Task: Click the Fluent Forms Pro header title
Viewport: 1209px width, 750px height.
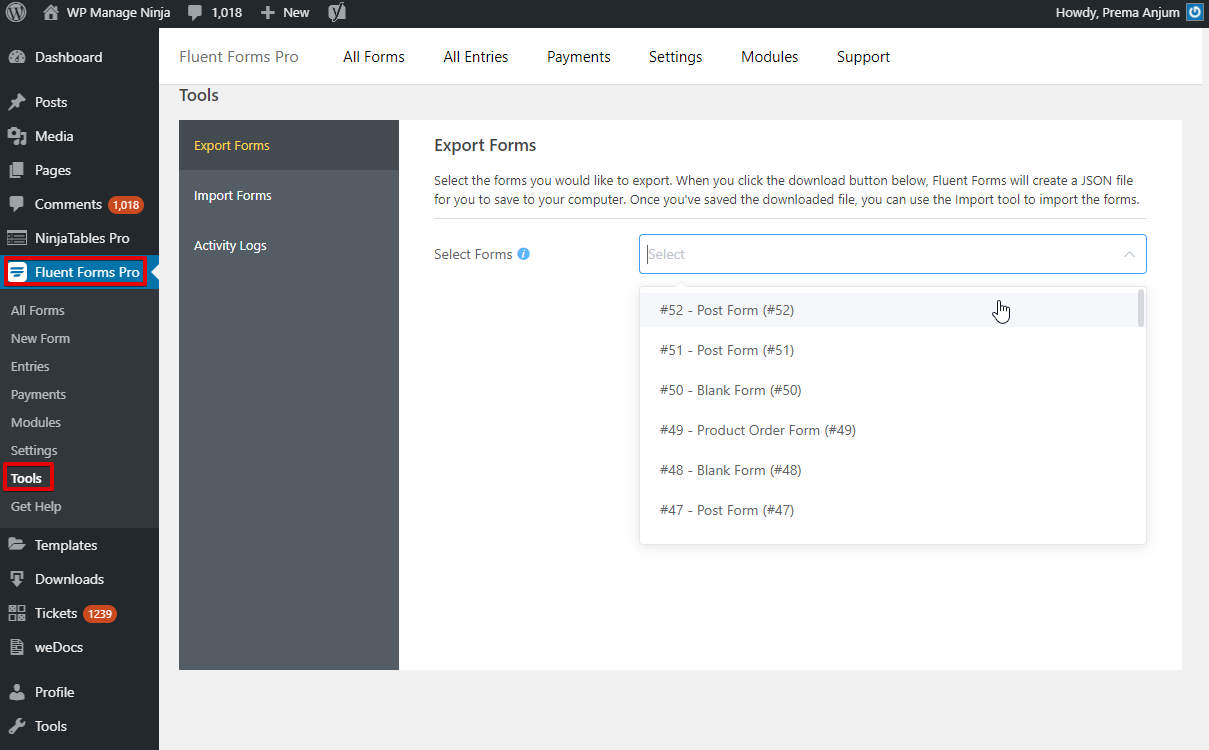Action: tap(239, 57)
